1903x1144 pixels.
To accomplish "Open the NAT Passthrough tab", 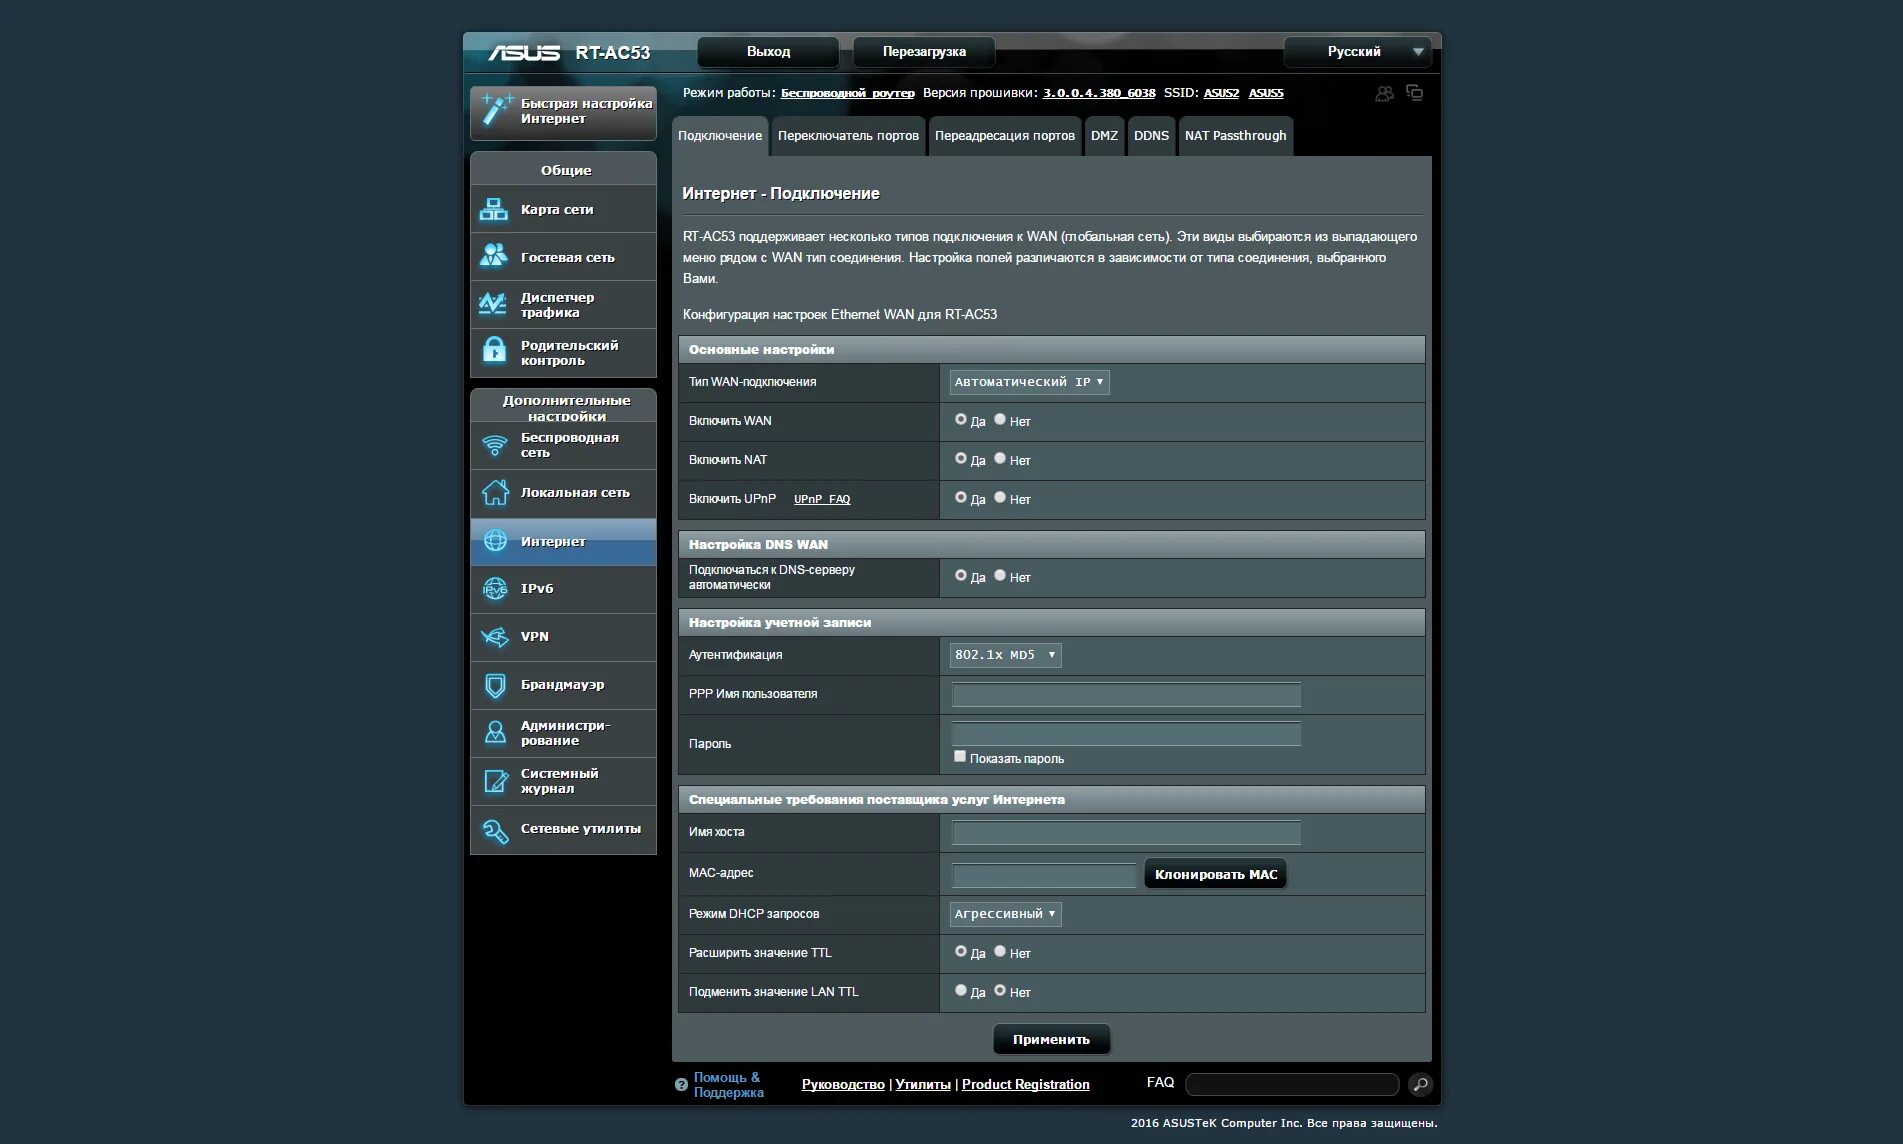I will (x=1235, y=136).
